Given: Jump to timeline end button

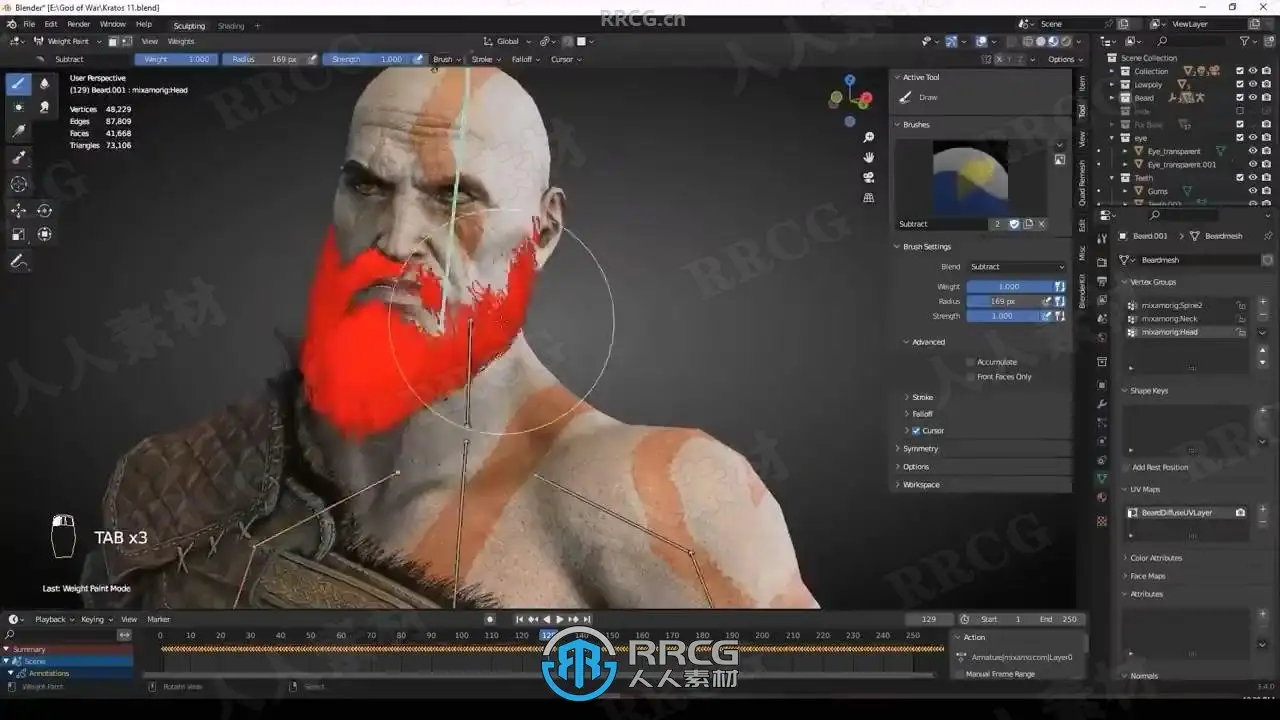Looking at the screenshot, I should (587, 619).
